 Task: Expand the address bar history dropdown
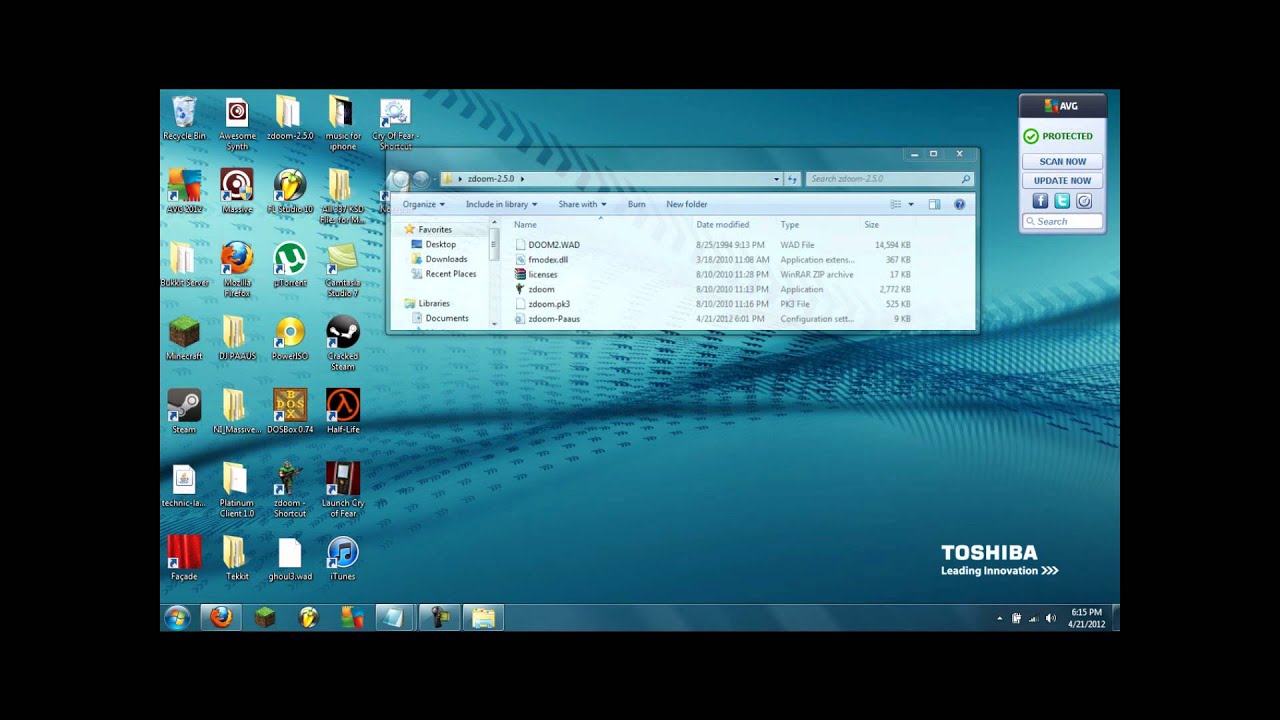[776, 179]
